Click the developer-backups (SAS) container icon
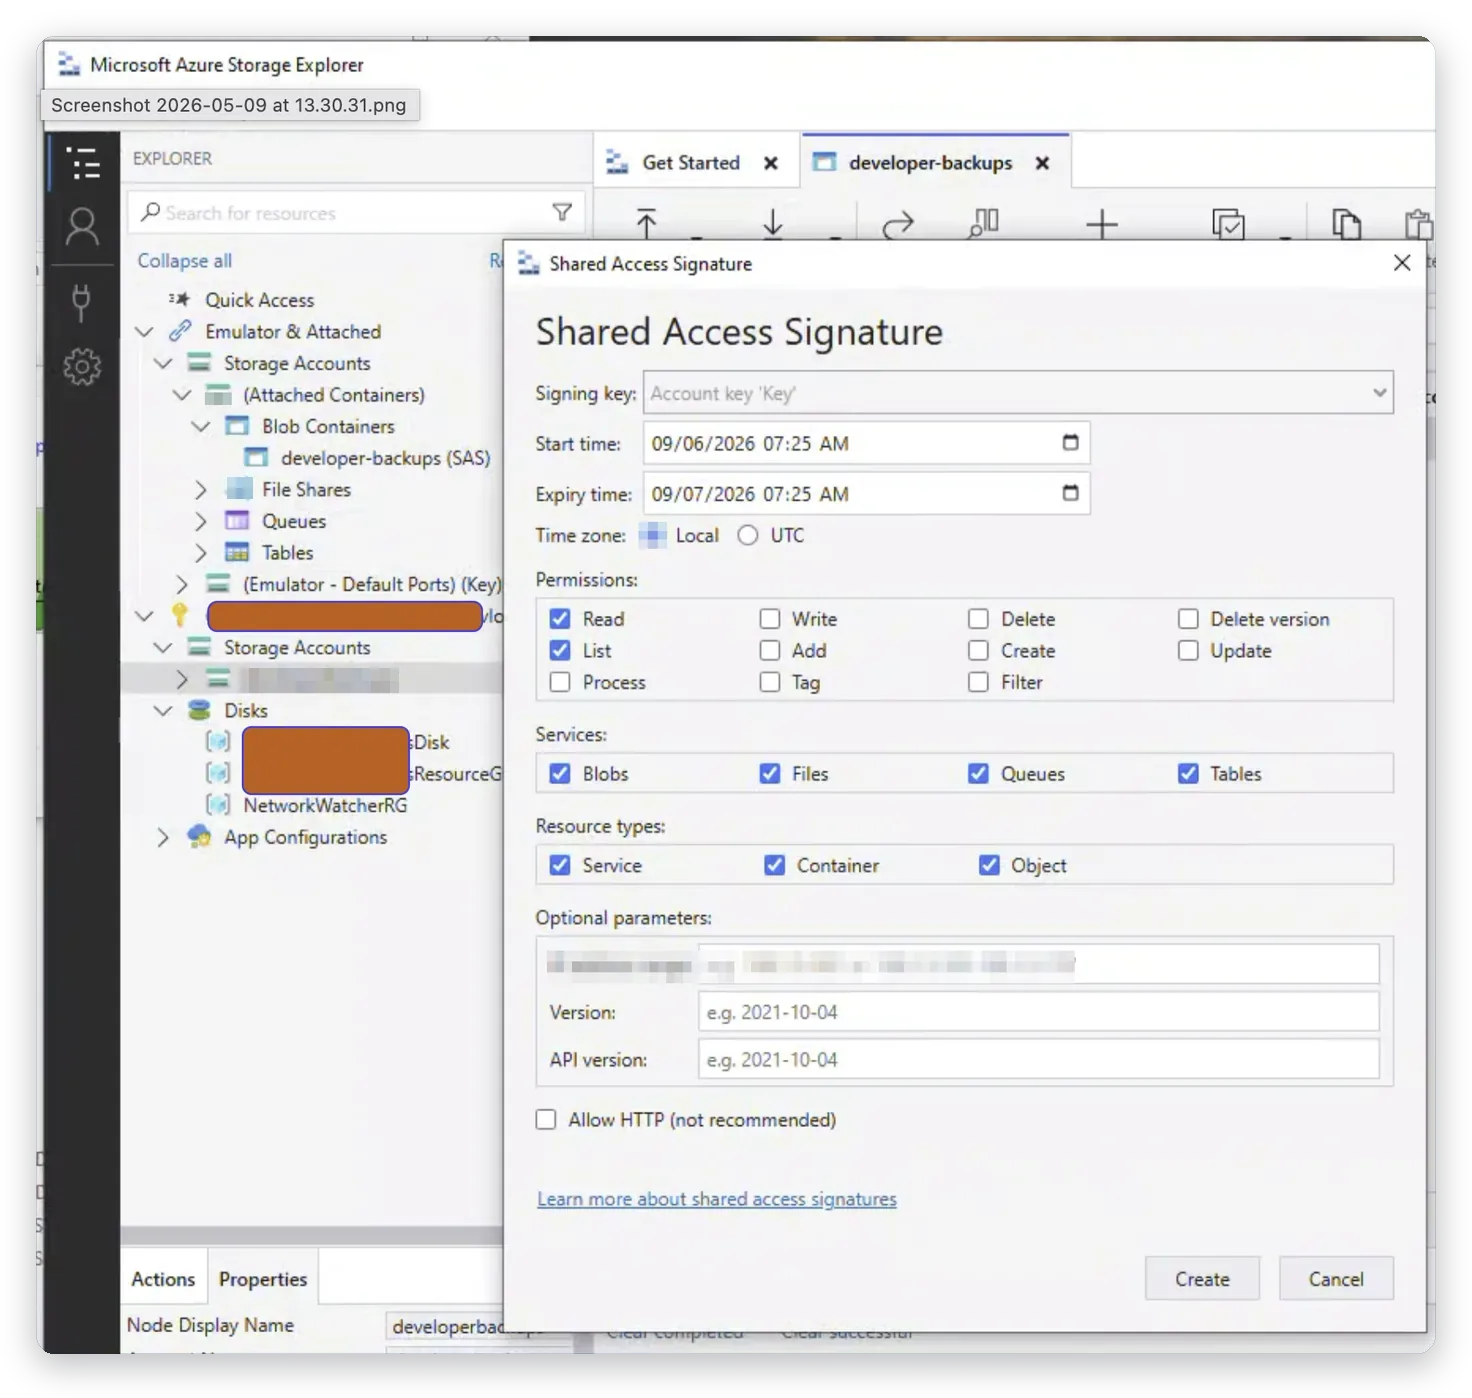 pyautogui.click(x=256, y=457)
